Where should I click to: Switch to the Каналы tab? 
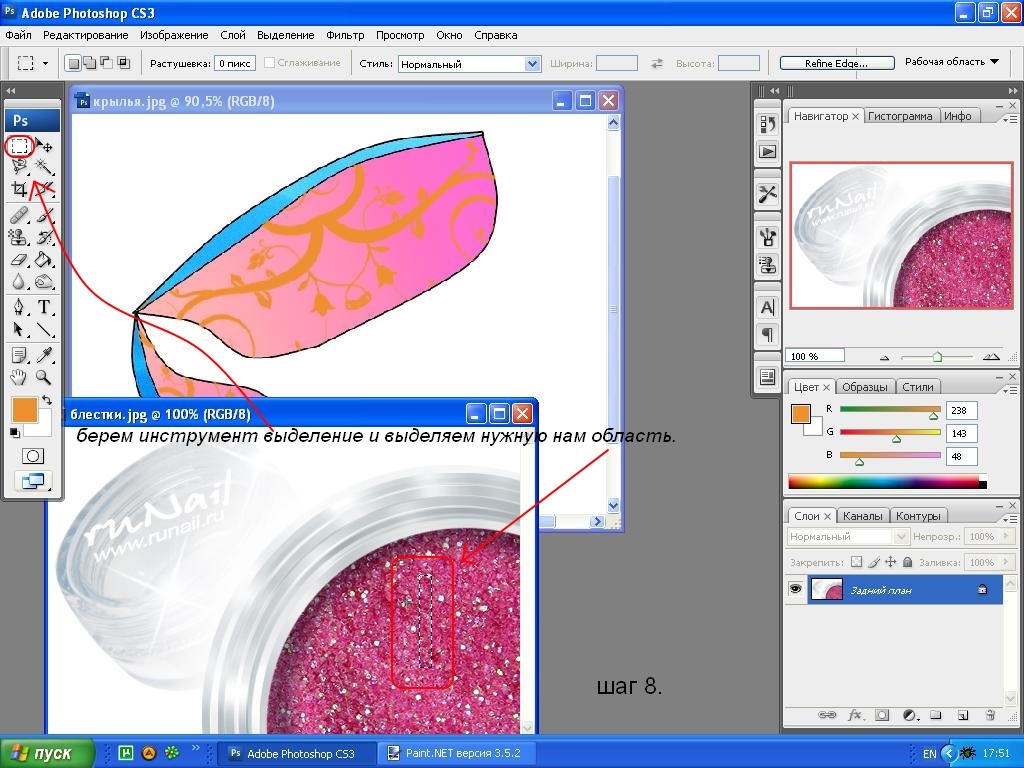[x=862, y=516]
